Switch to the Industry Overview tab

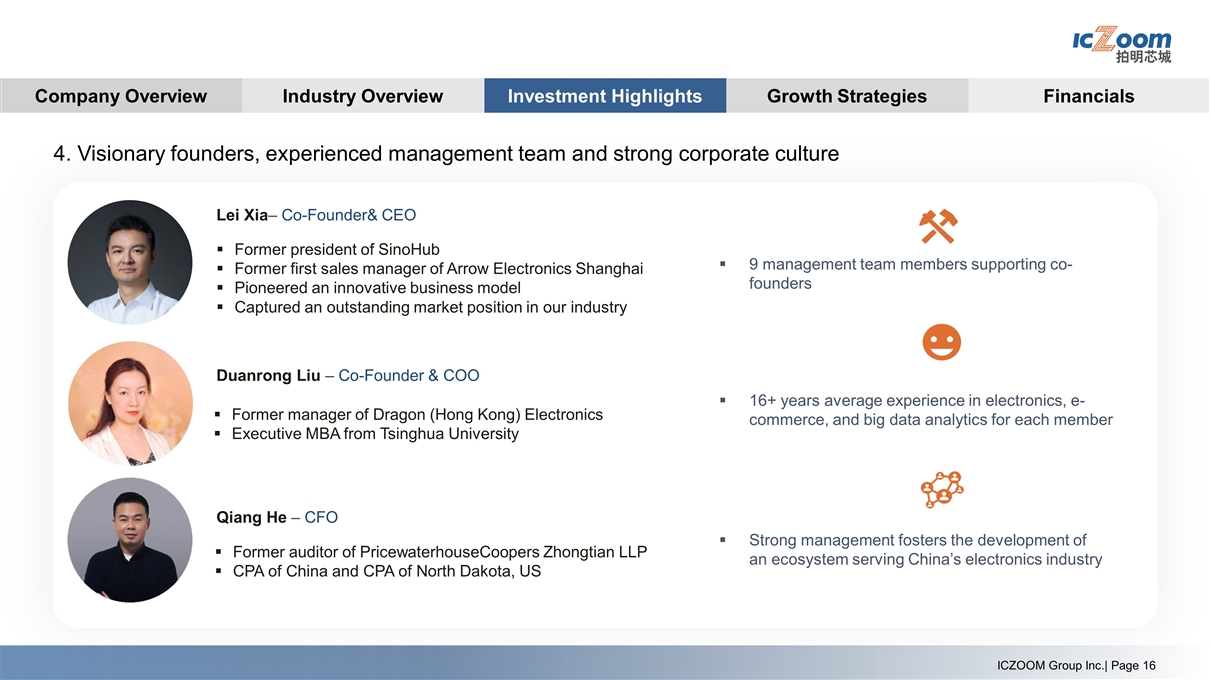pyautogui.click(x=362, y=96)
